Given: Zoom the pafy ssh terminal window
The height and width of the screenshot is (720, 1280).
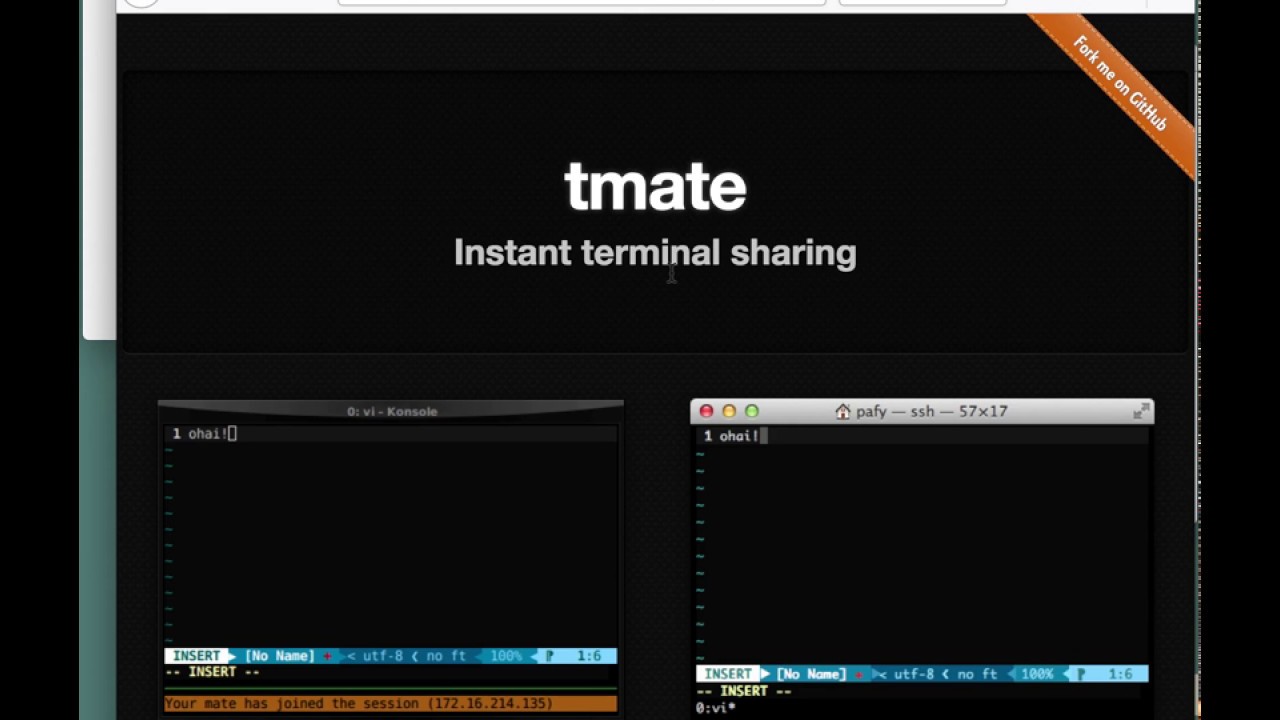Looking at the screenshot, I should 752,411.
